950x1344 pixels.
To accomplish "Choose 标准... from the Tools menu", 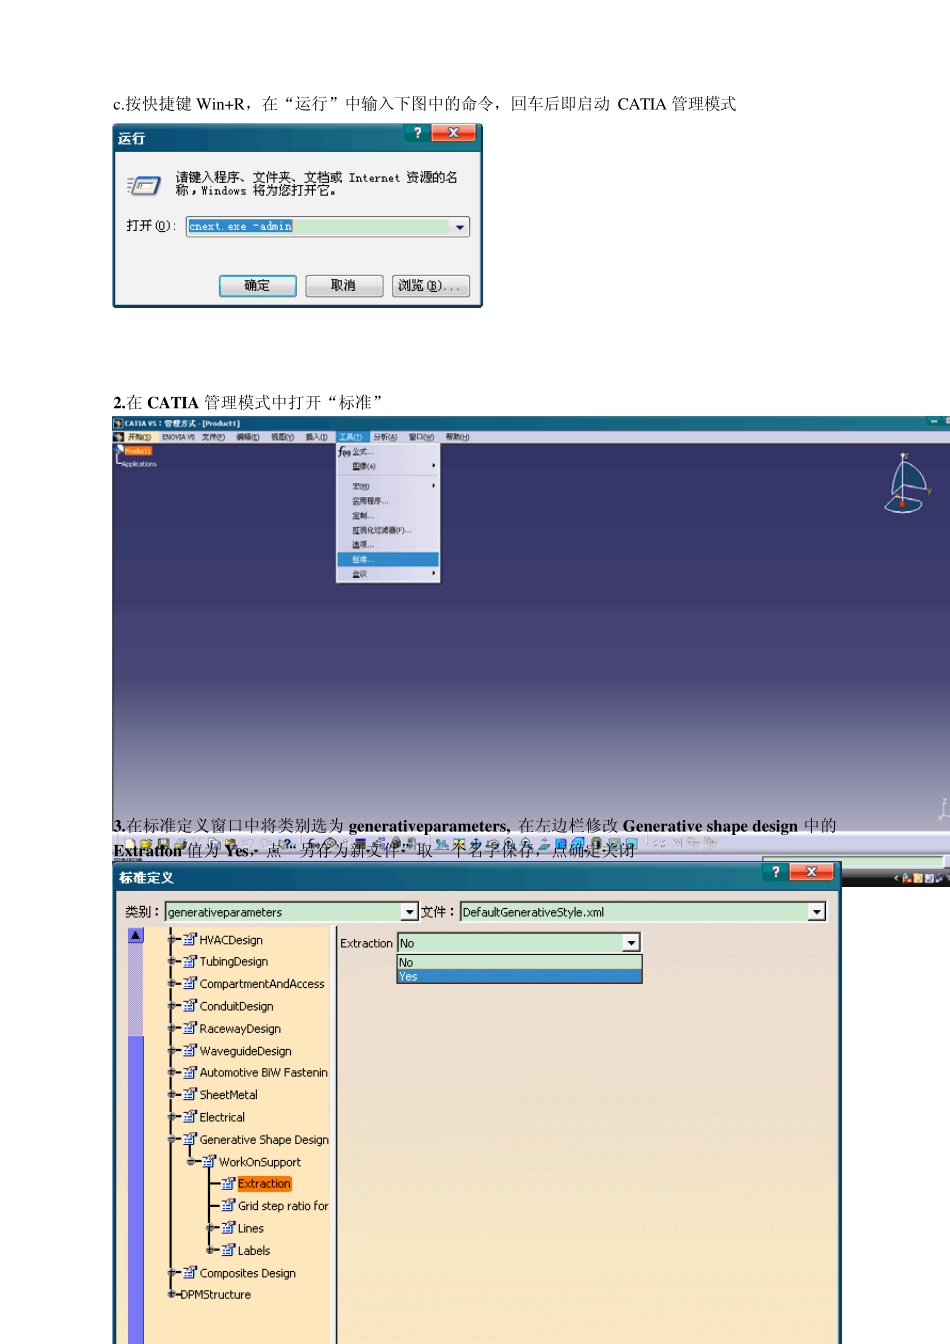I will (388, 560).
